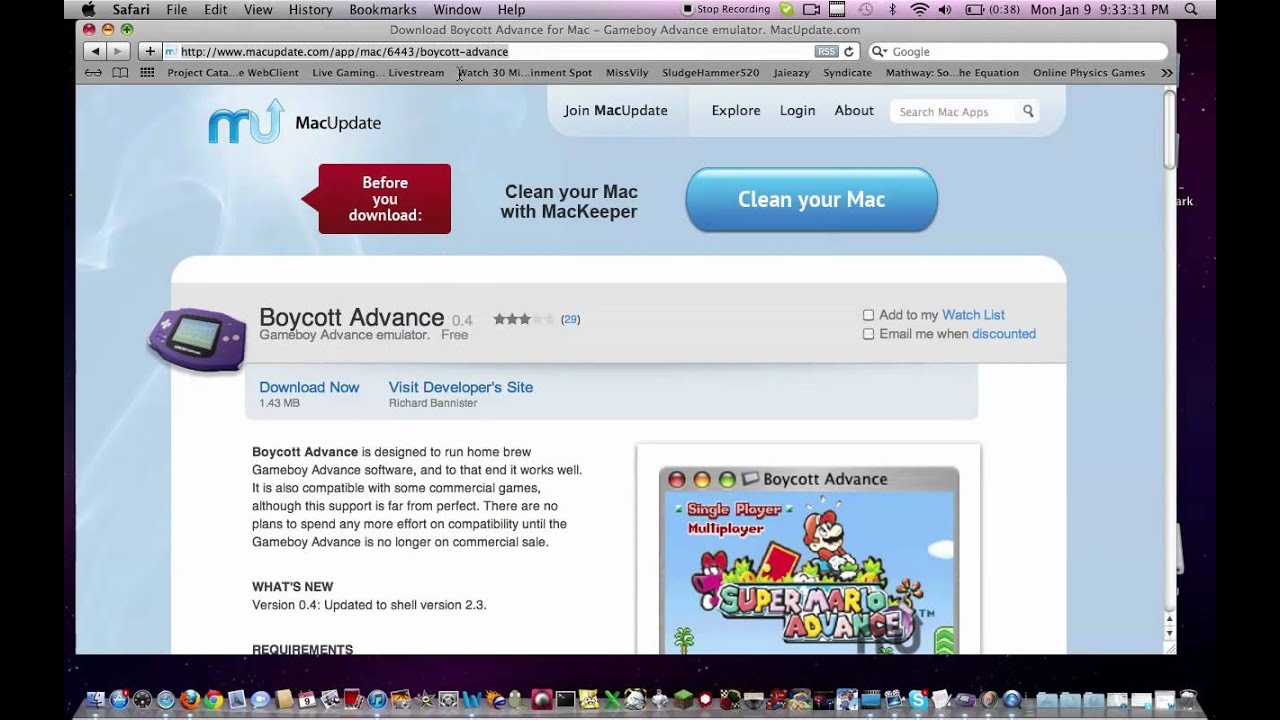Check the Email me when discounted box
Viewport: 1280px width, 720px height.
[868, 334]
